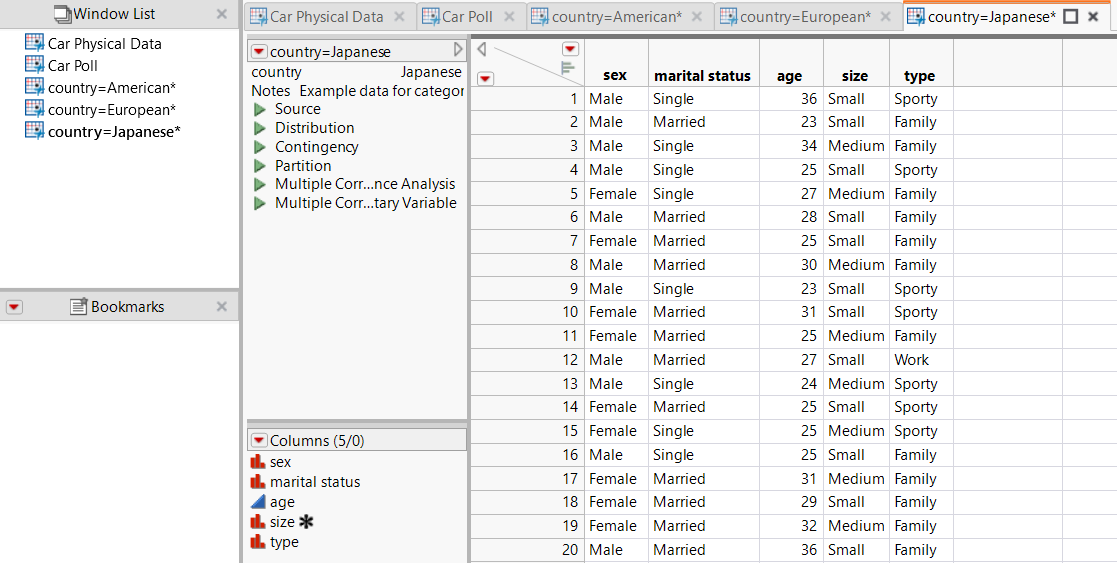
Task: Switch to the country=European tab
Action: pos(805,17)
